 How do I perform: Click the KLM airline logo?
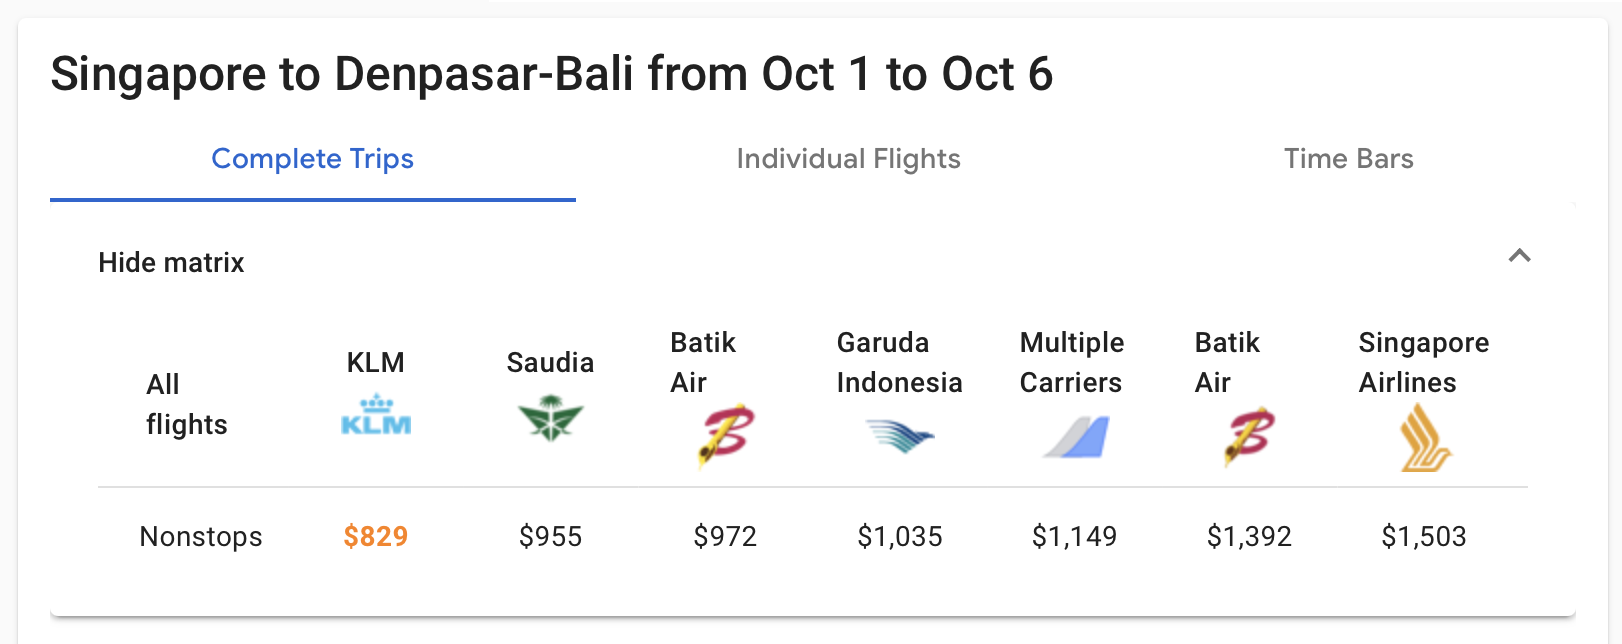[x=376, y=416]
